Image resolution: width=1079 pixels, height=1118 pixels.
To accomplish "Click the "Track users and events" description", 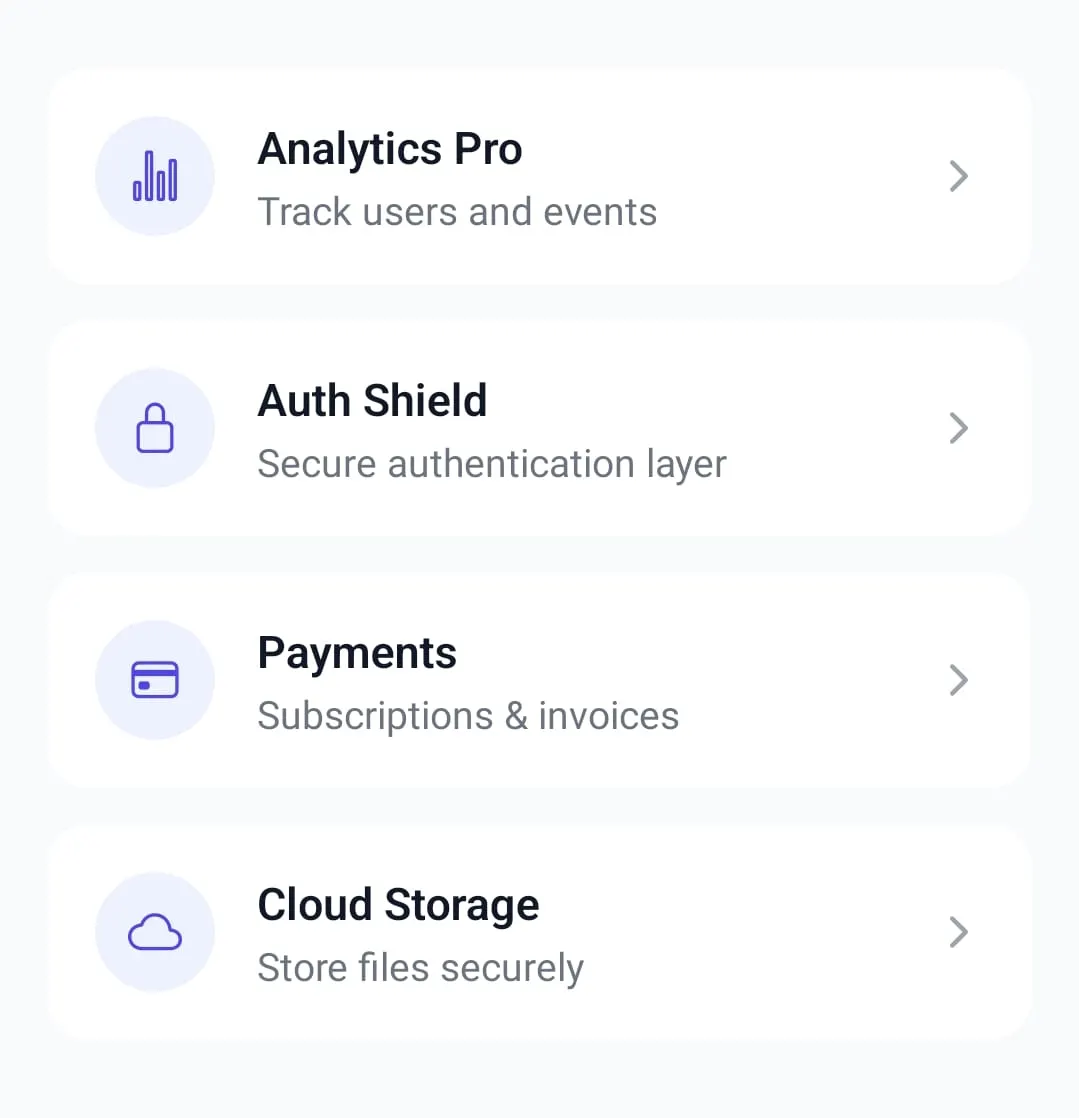I will pyautogui.click(x=457, y=212).
